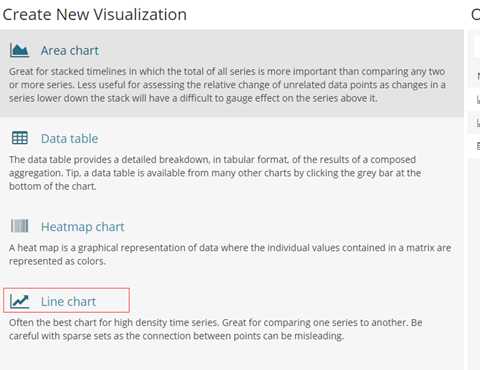Screen dimensions: 480x370
Task: Click the Area chart icon
Action: pyautogui.click(x=19, y=51)
